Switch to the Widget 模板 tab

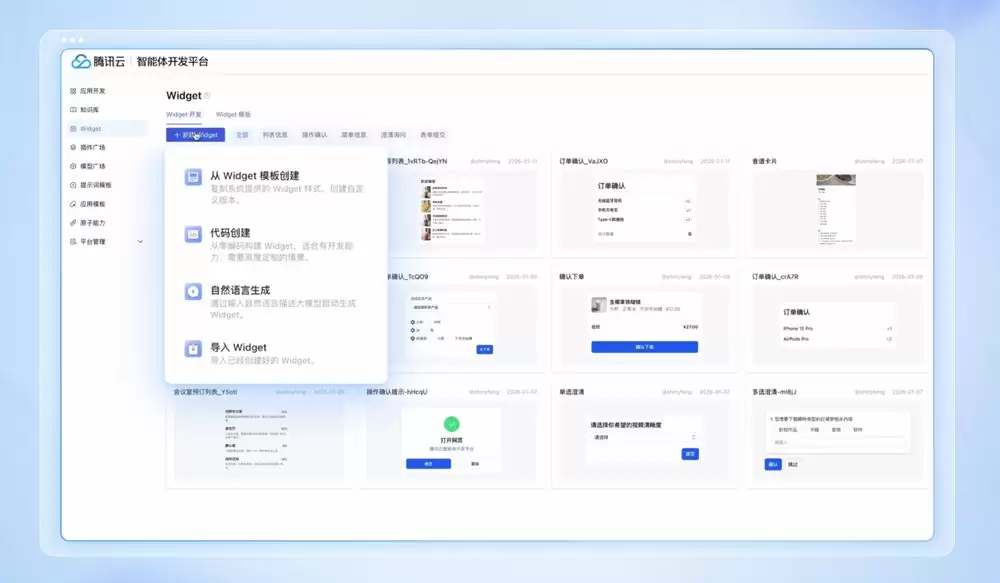point(234,114)
